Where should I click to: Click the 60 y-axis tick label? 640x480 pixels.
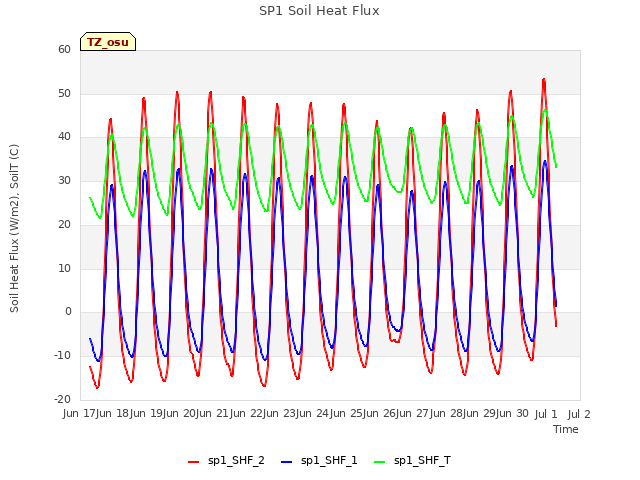point(64,49)
